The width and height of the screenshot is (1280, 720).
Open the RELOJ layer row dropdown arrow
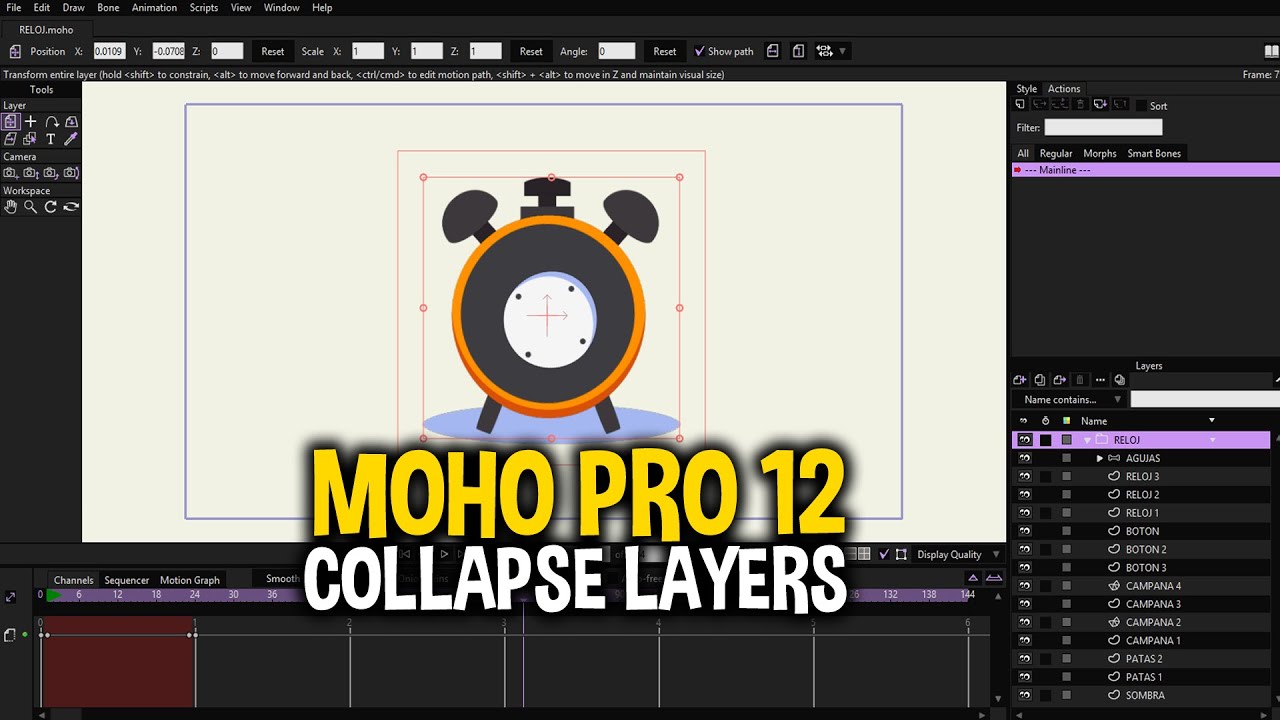pos(1212,440)
